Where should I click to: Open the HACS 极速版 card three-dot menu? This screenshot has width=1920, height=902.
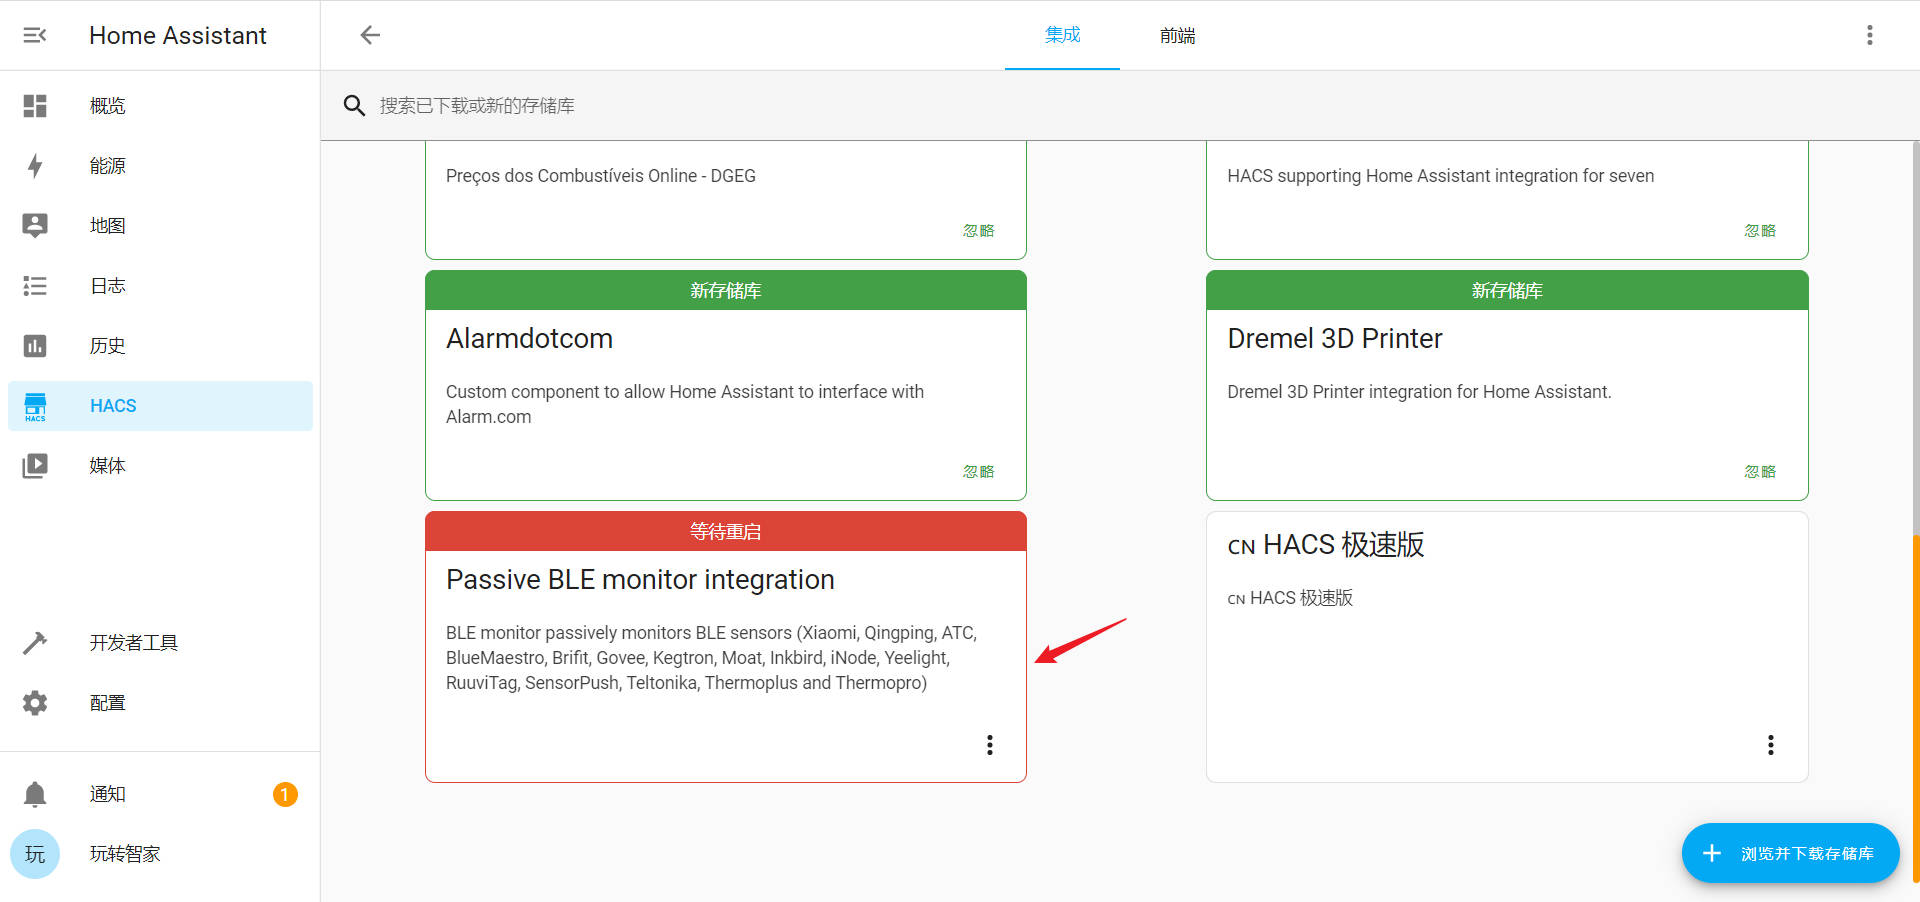(x=1770, y=745)
